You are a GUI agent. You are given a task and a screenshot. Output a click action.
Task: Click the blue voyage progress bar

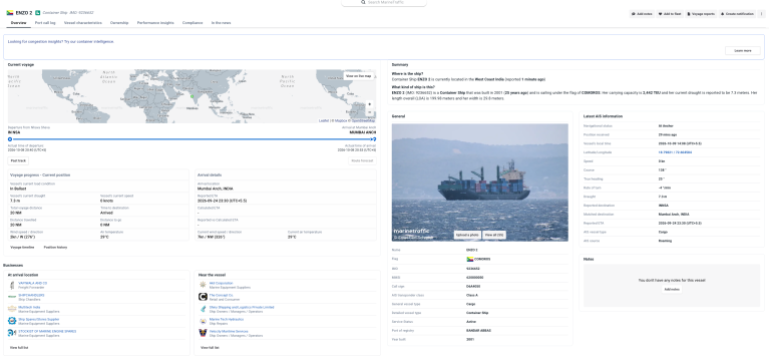192,139
